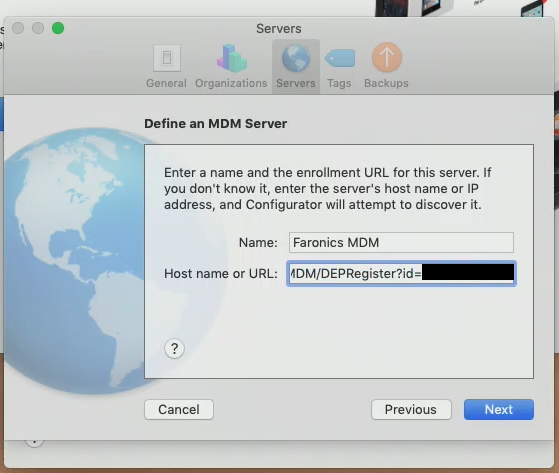This screenshot has height=473, width=559.
Task: Focus the Name field containing Faronics MDM
Action: 401,242
